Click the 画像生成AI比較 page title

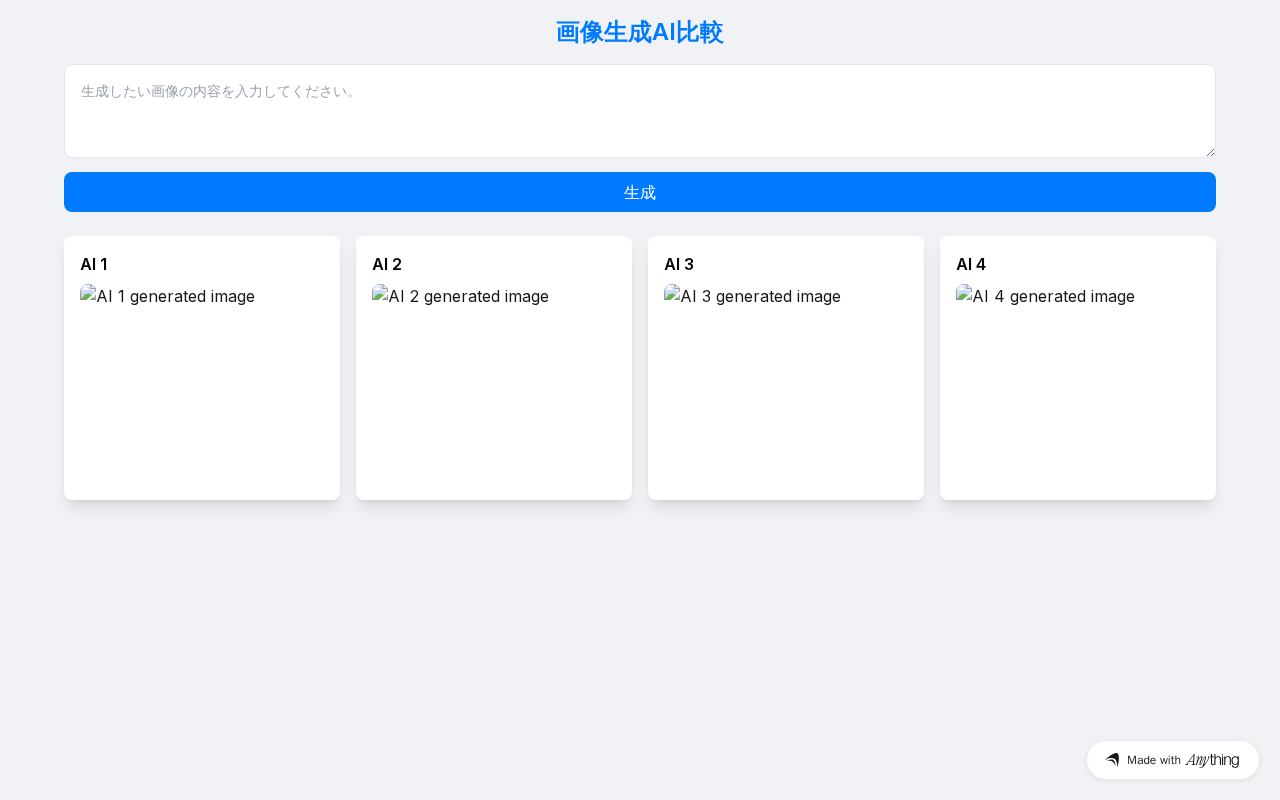[x=640, y=32]
